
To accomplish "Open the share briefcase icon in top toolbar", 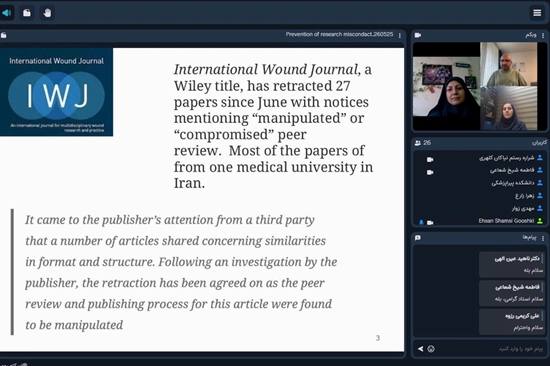I will point(27,13).
